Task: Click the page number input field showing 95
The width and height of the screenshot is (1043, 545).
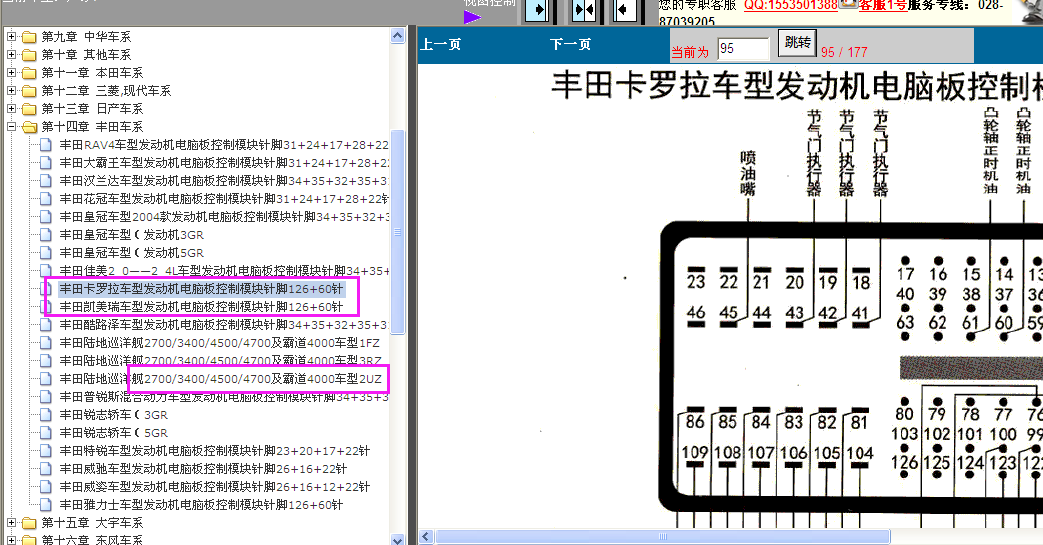Action: [743, 49]
